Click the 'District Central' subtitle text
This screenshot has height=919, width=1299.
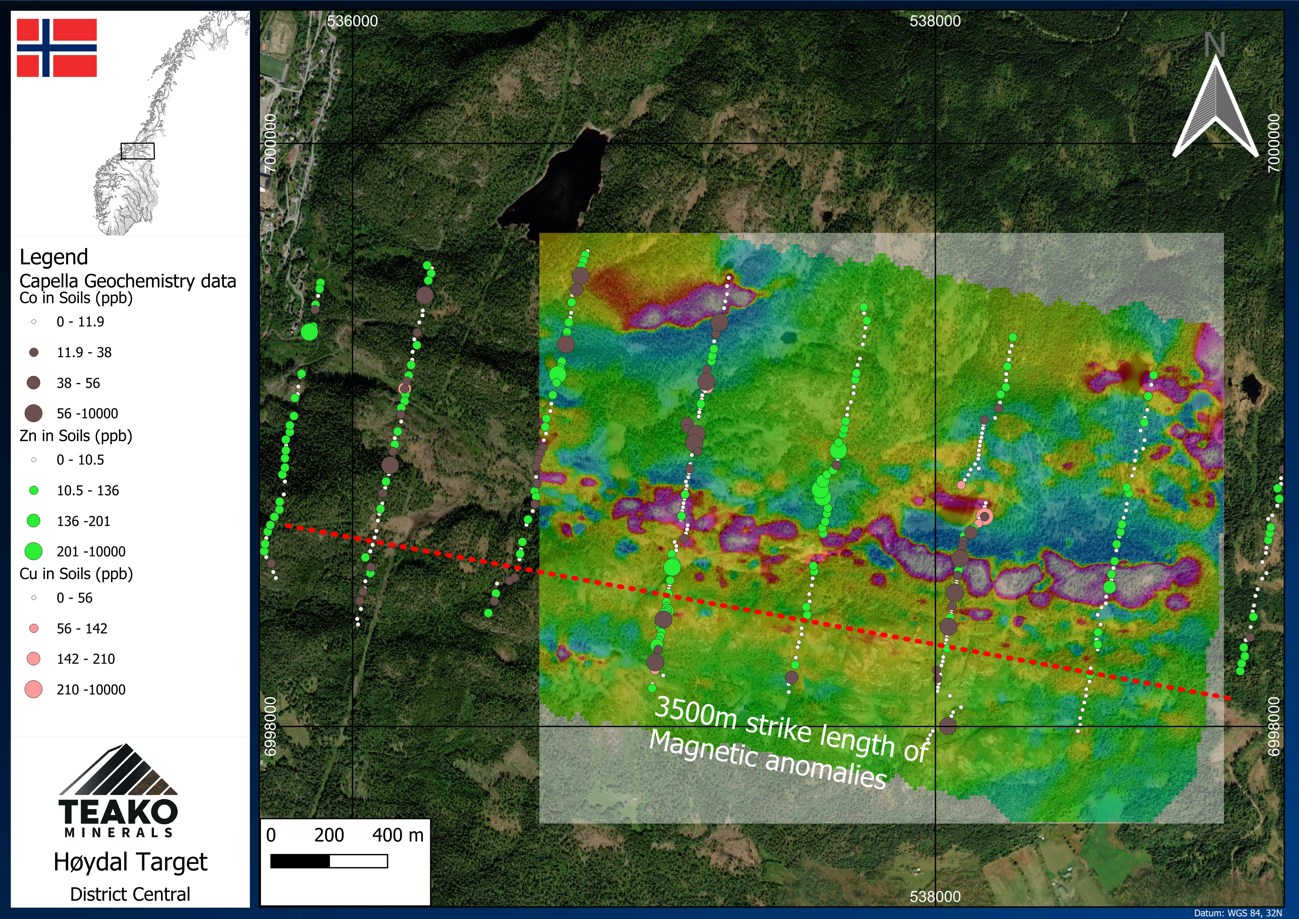coord(130,894)
